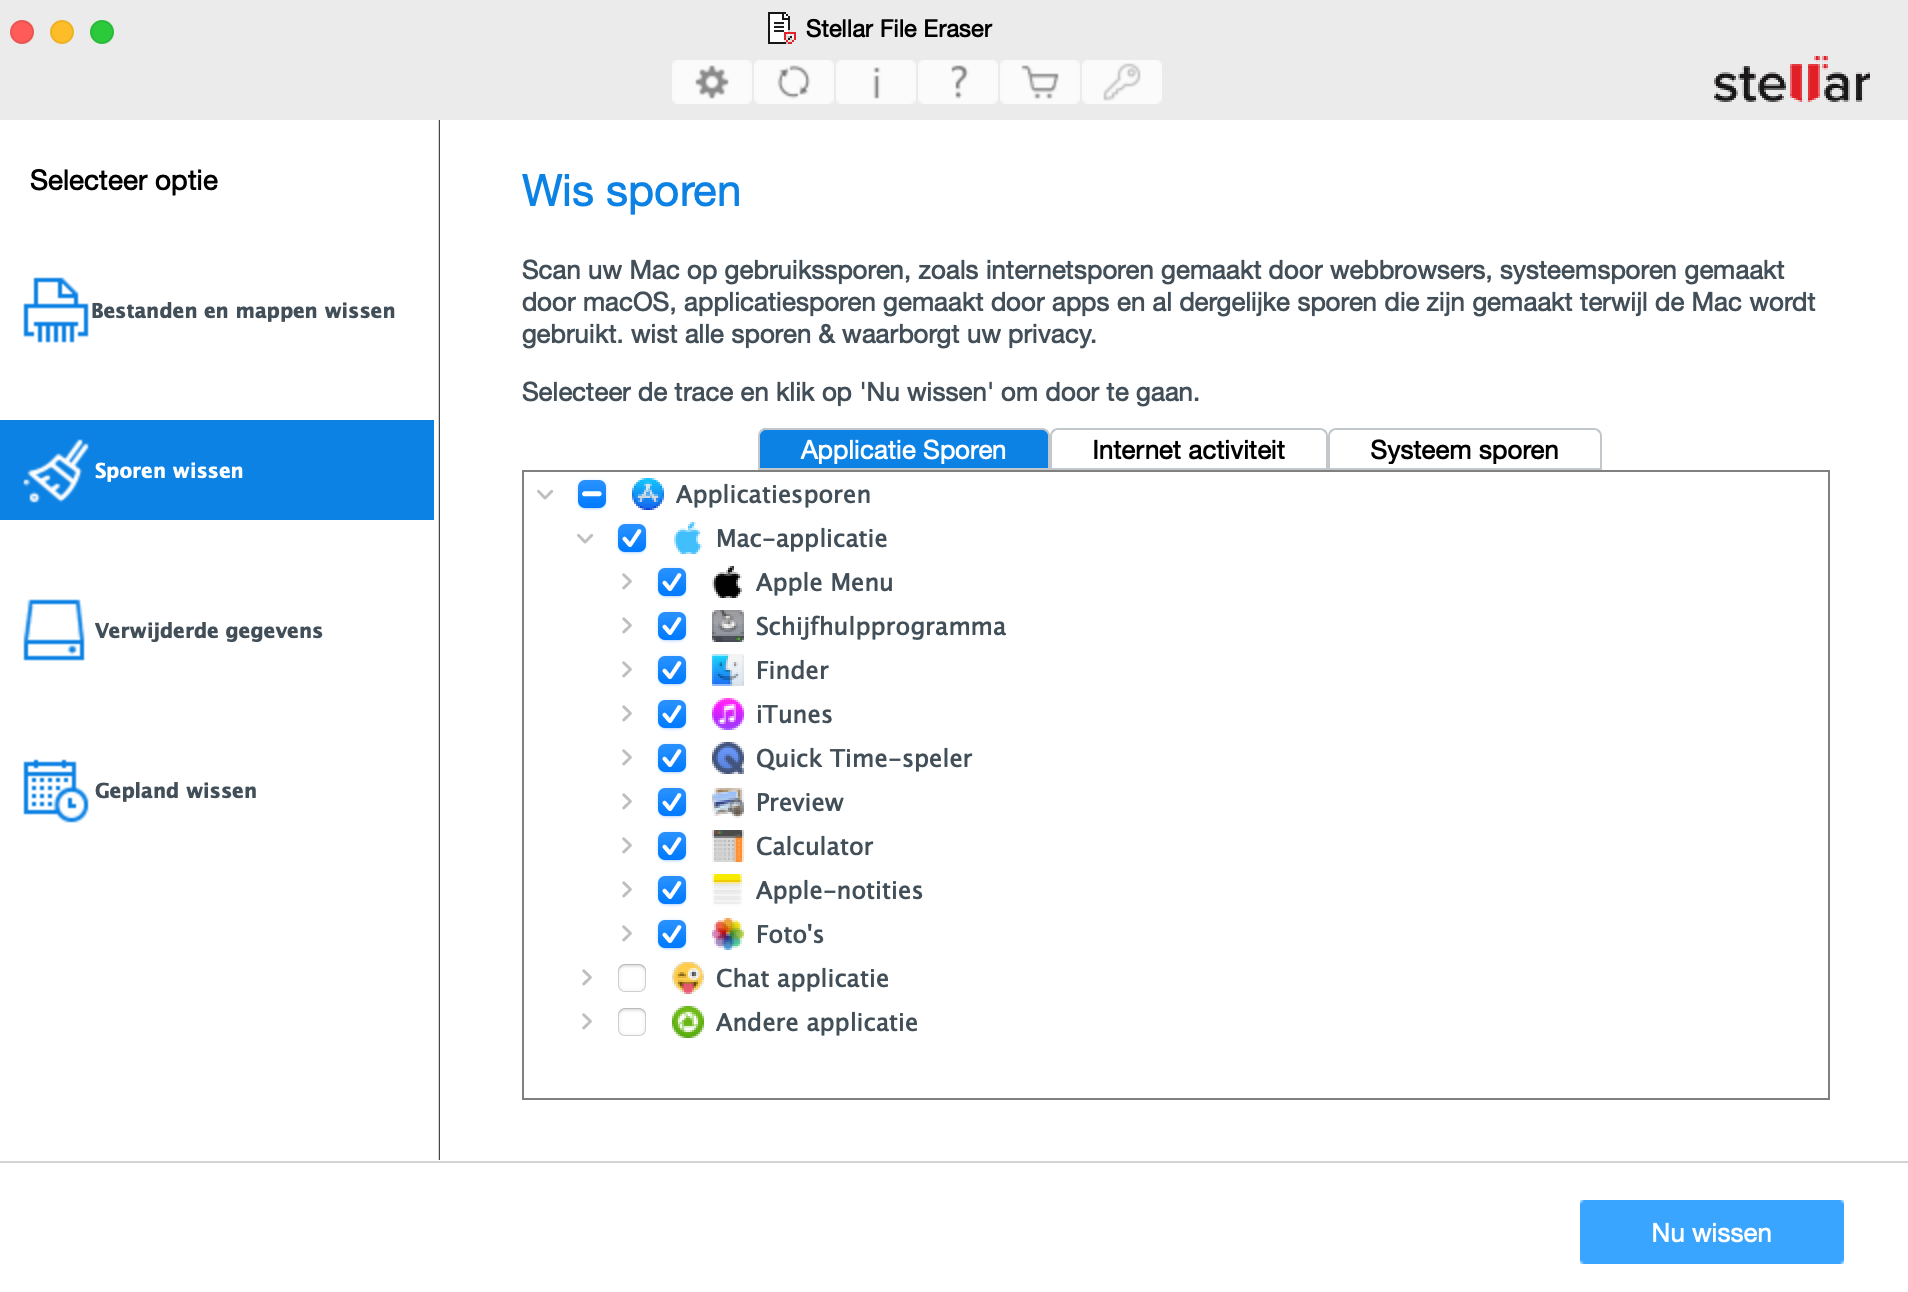
Task: Enable the Andere applicatie checkbox
Action: point(632,1022)
